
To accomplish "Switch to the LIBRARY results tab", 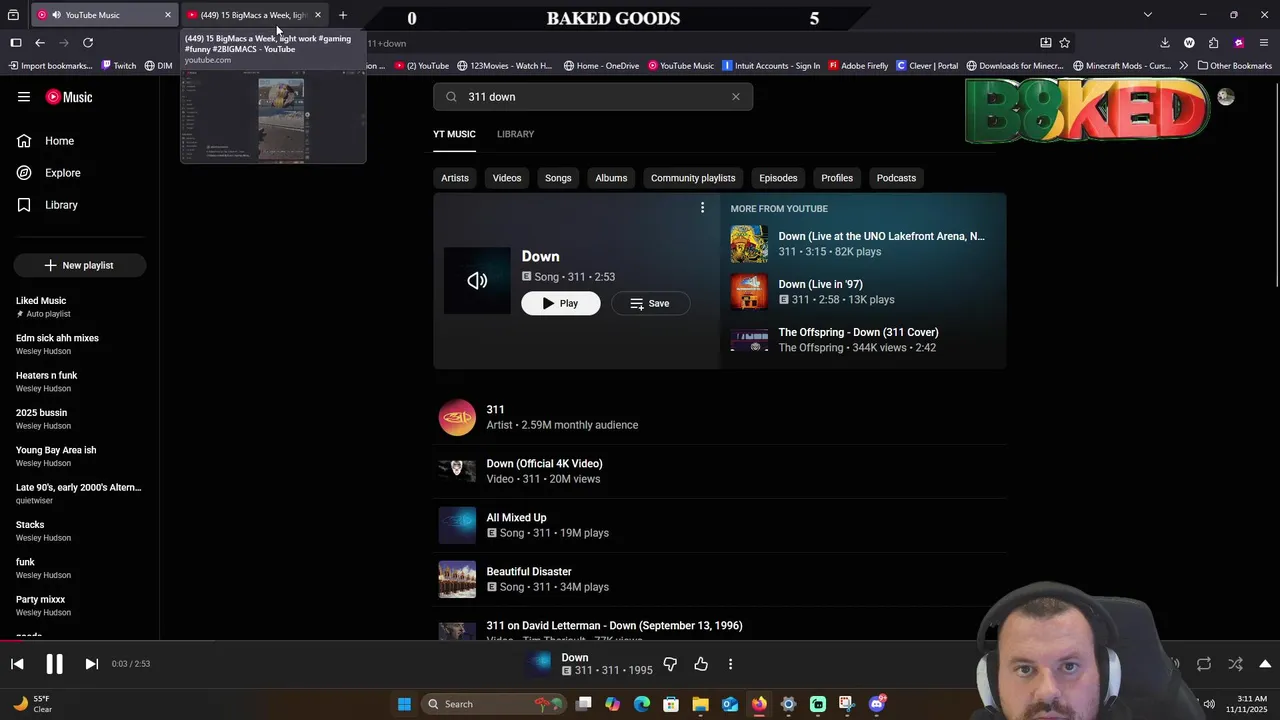I will 515,134.
